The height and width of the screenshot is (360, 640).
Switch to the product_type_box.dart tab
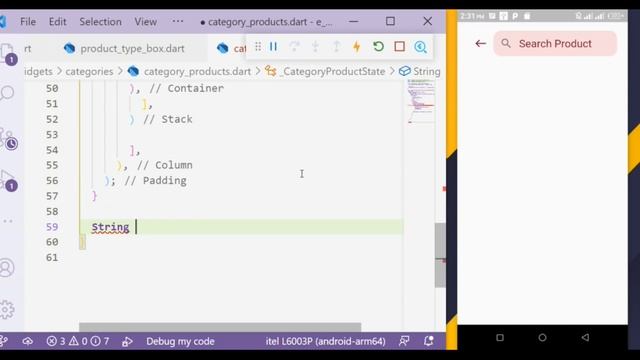(124, 49)
